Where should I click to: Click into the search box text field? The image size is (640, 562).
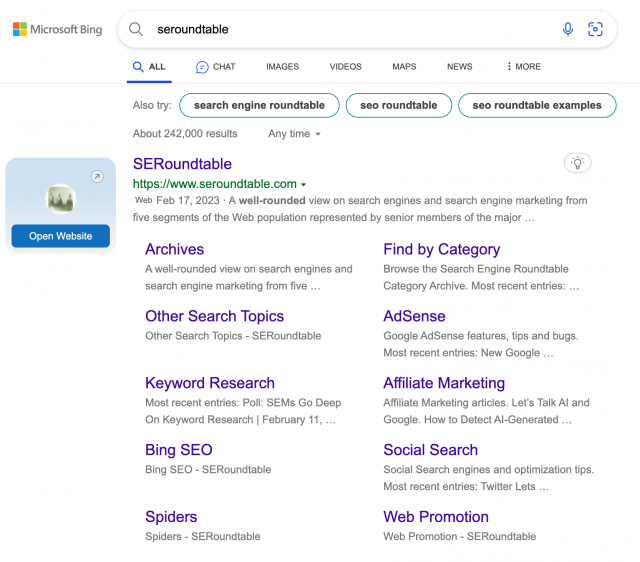(351, 29)
